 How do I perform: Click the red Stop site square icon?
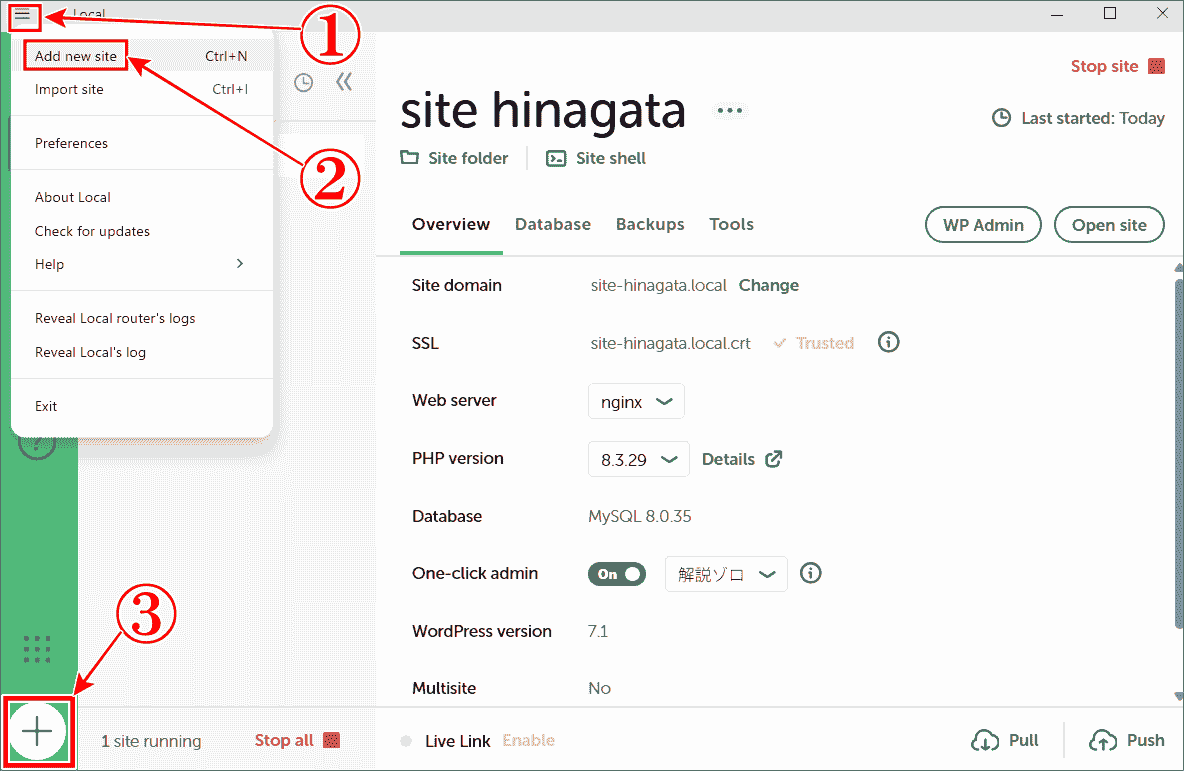click(1156, 66)
